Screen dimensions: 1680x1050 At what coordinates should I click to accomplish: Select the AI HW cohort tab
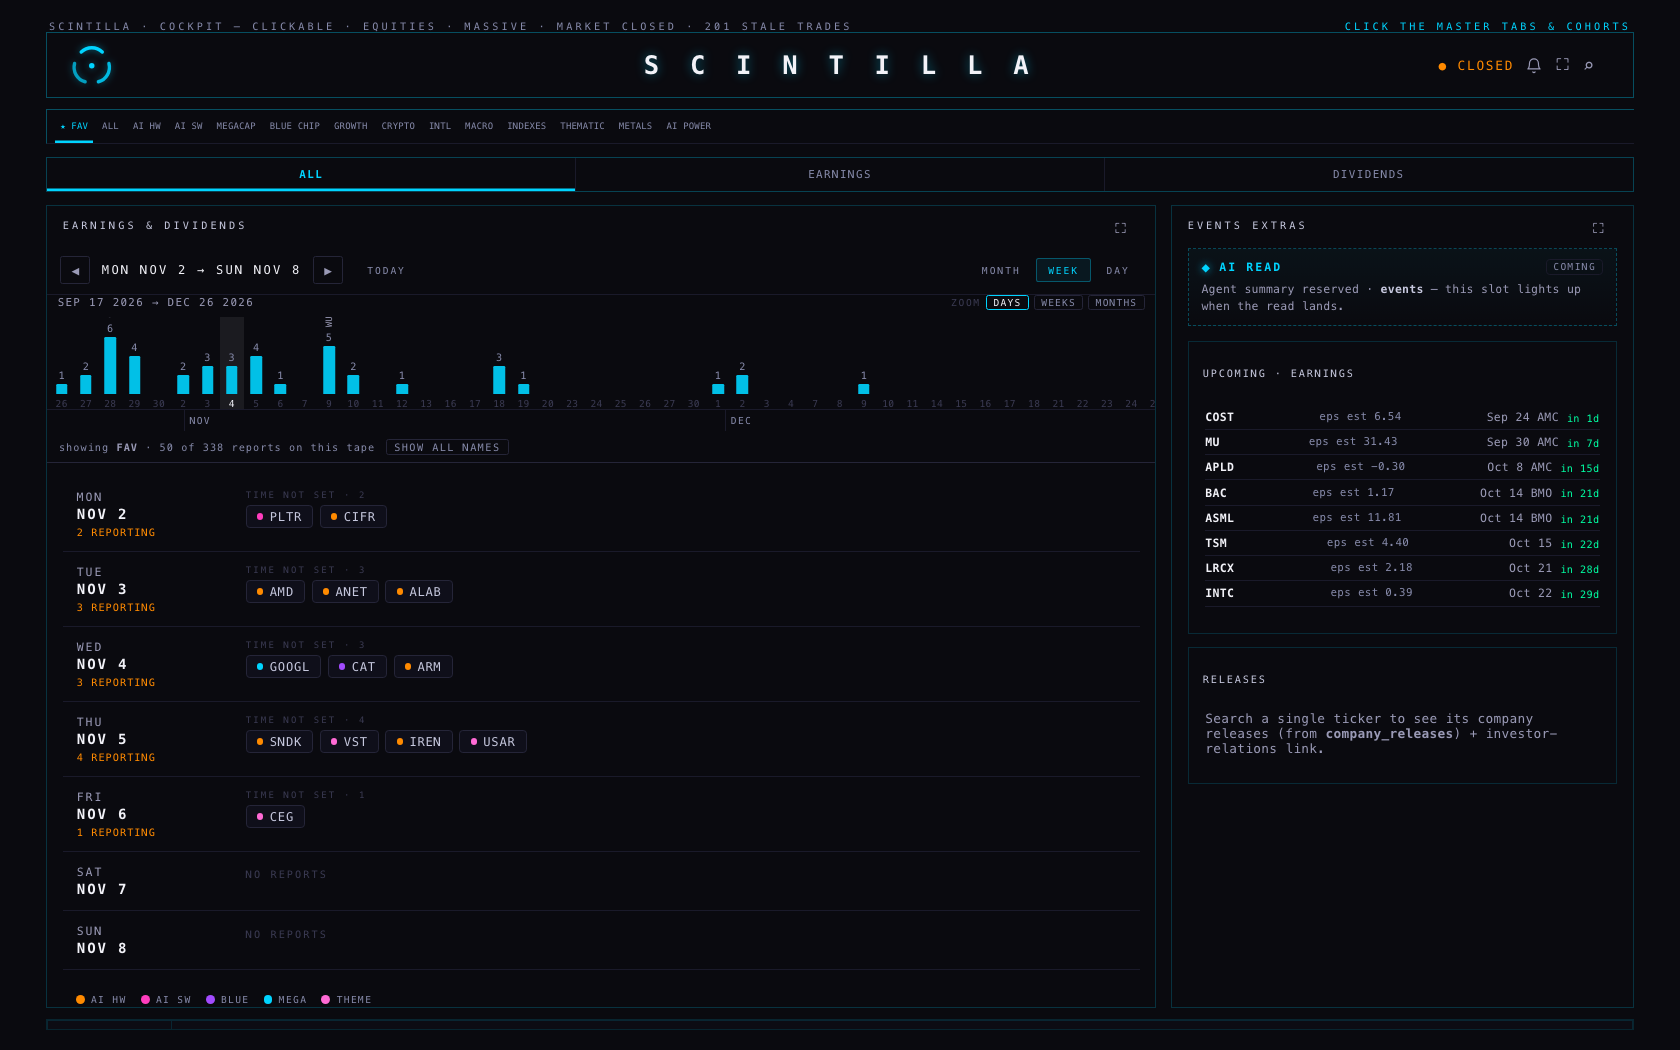click(x=147, y=126)
